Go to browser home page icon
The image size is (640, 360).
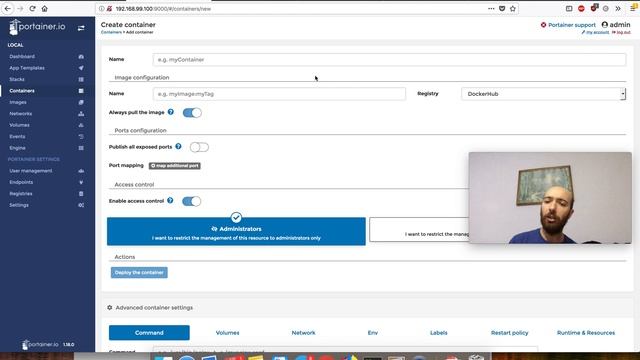pos(44,9)
